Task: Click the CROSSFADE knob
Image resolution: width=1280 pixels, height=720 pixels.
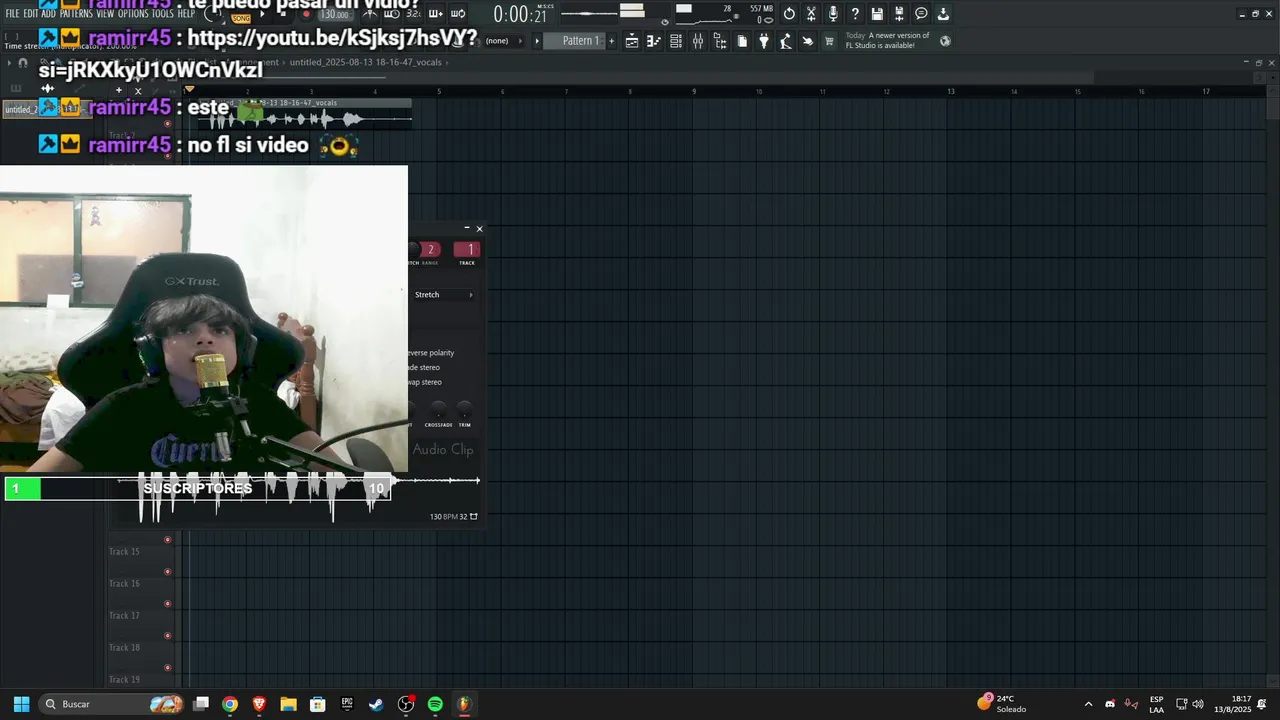Action: click(438, 410)
